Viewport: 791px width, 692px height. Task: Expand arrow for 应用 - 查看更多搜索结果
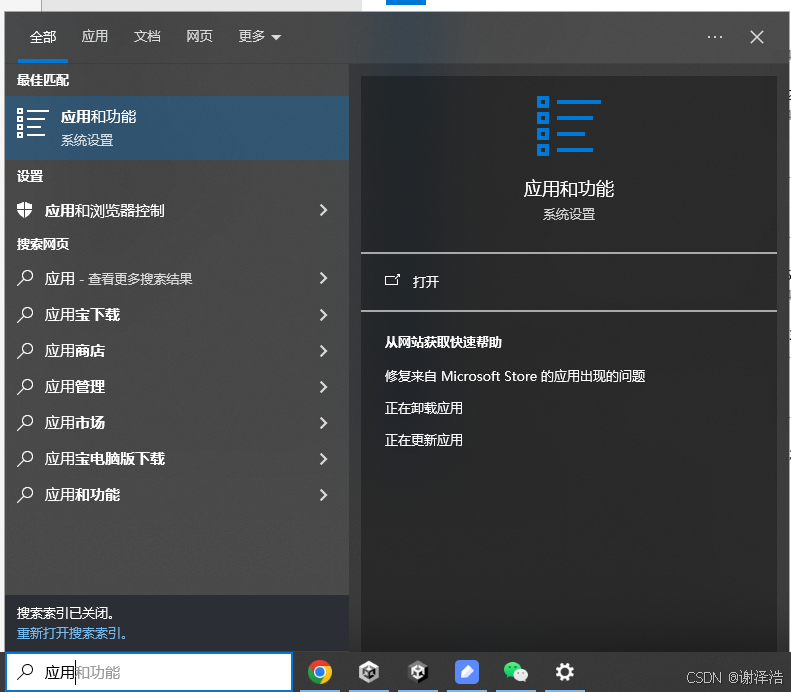click(323, 278)
